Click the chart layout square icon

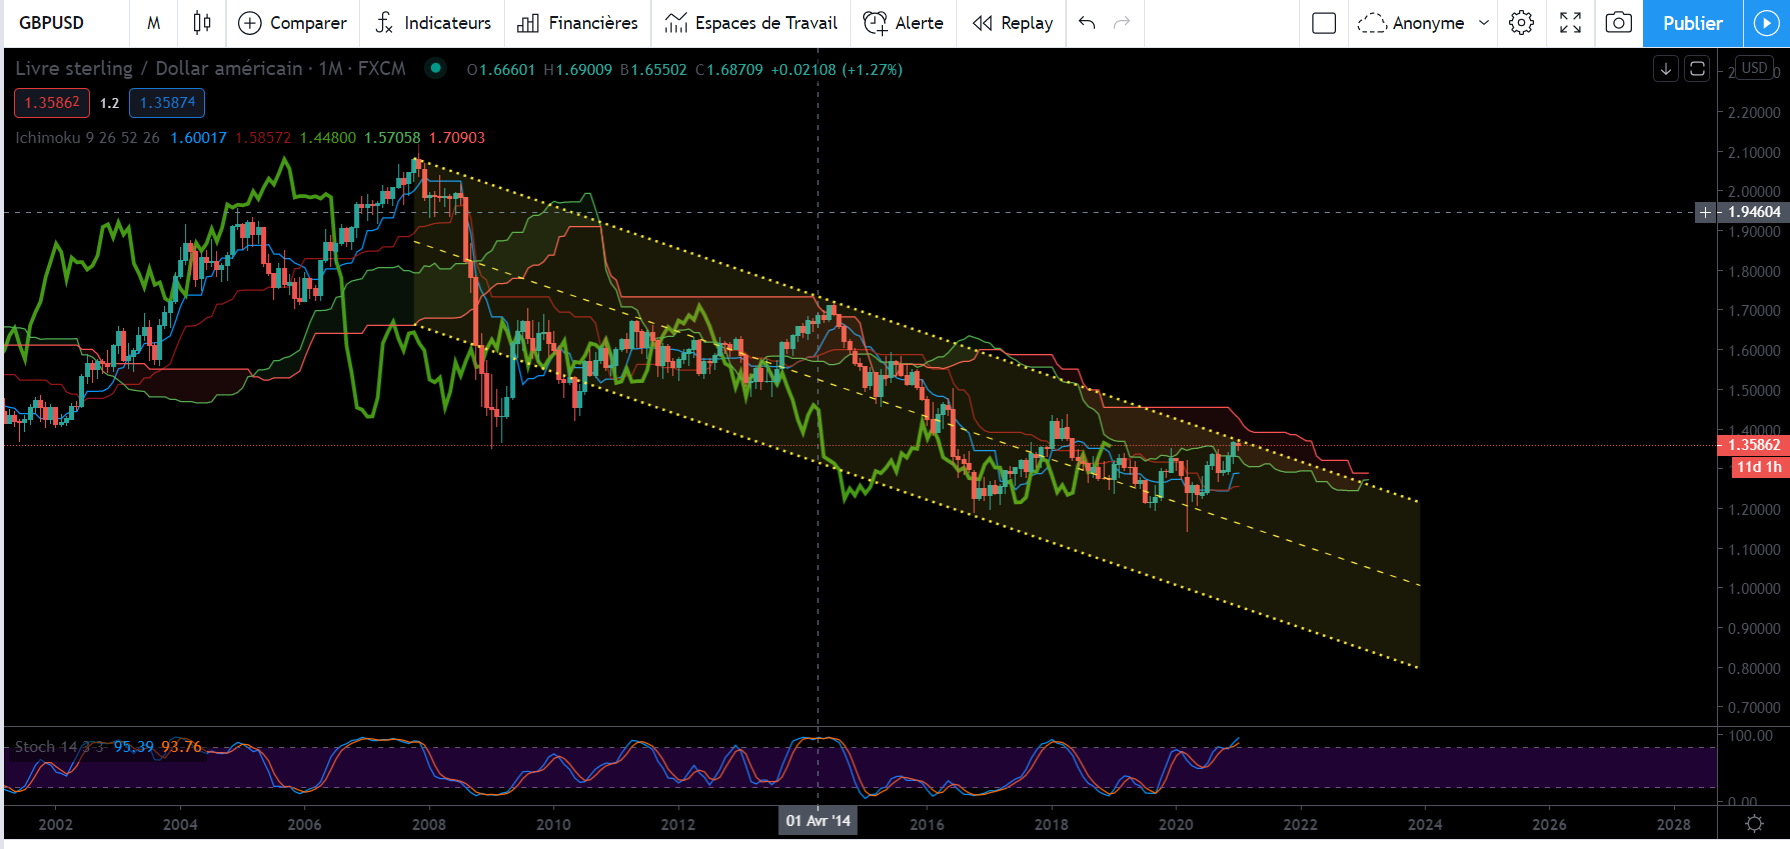[1323, 23]
